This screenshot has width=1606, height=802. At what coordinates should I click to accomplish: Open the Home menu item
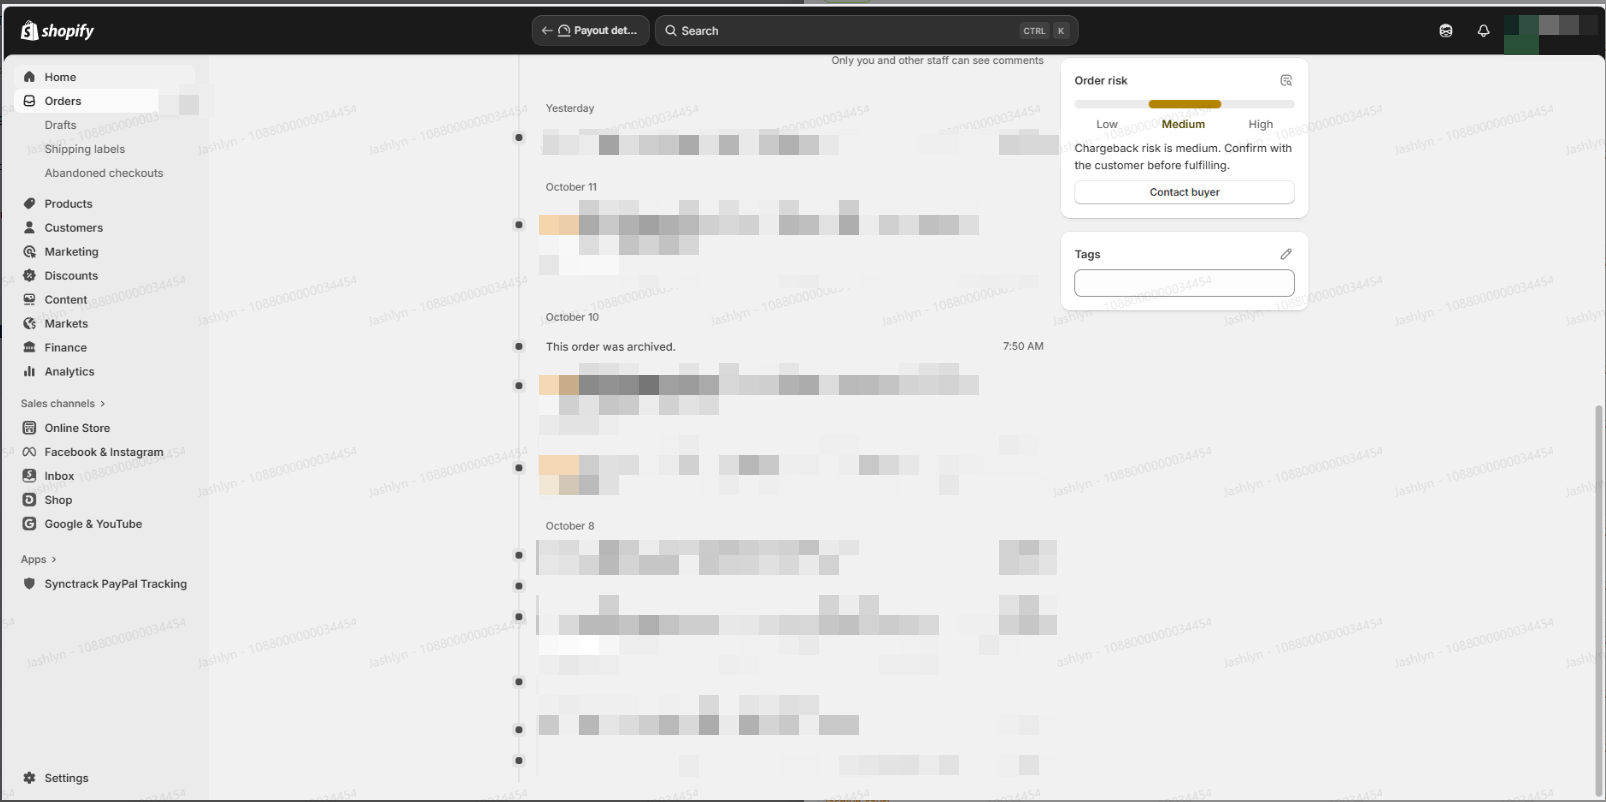60,77
